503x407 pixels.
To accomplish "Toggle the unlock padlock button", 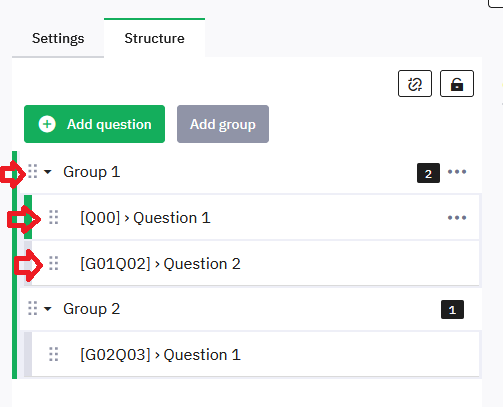I will click(x=457, y=84).
